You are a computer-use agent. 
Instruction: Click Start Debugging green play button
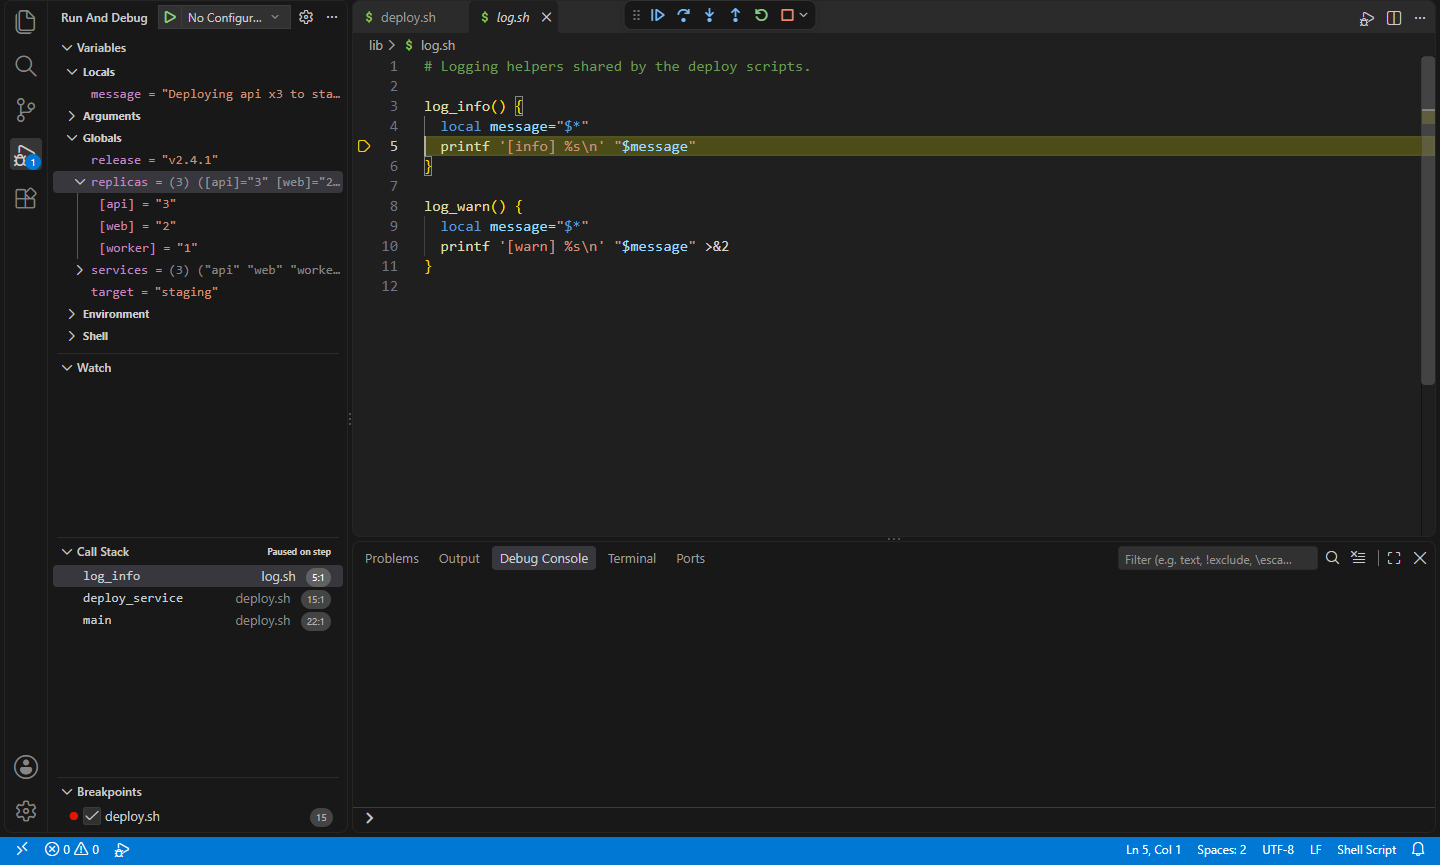pyautogui.click(x=171, y=17)
